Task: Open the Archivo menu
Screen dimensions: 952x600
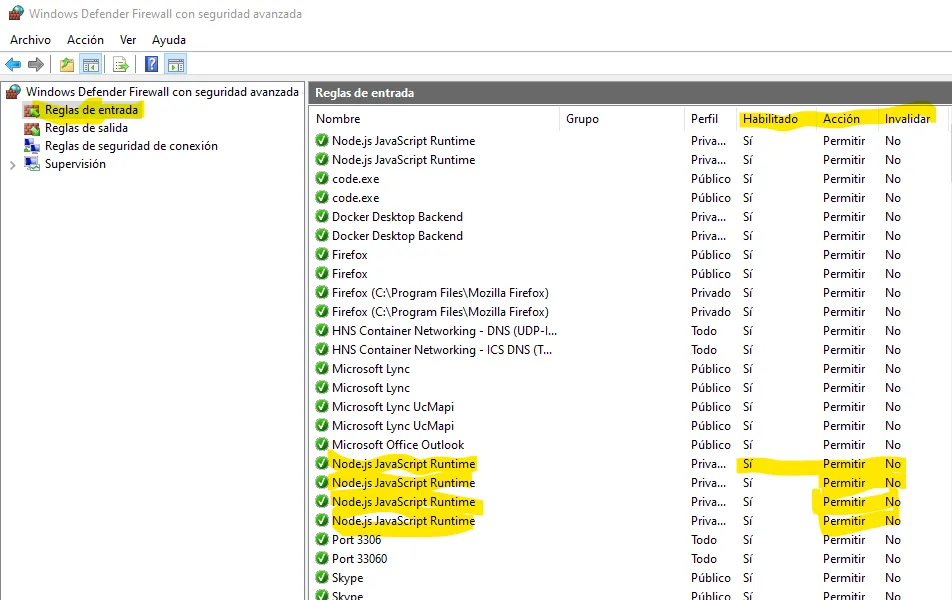Action: click(x=30, y=39)
